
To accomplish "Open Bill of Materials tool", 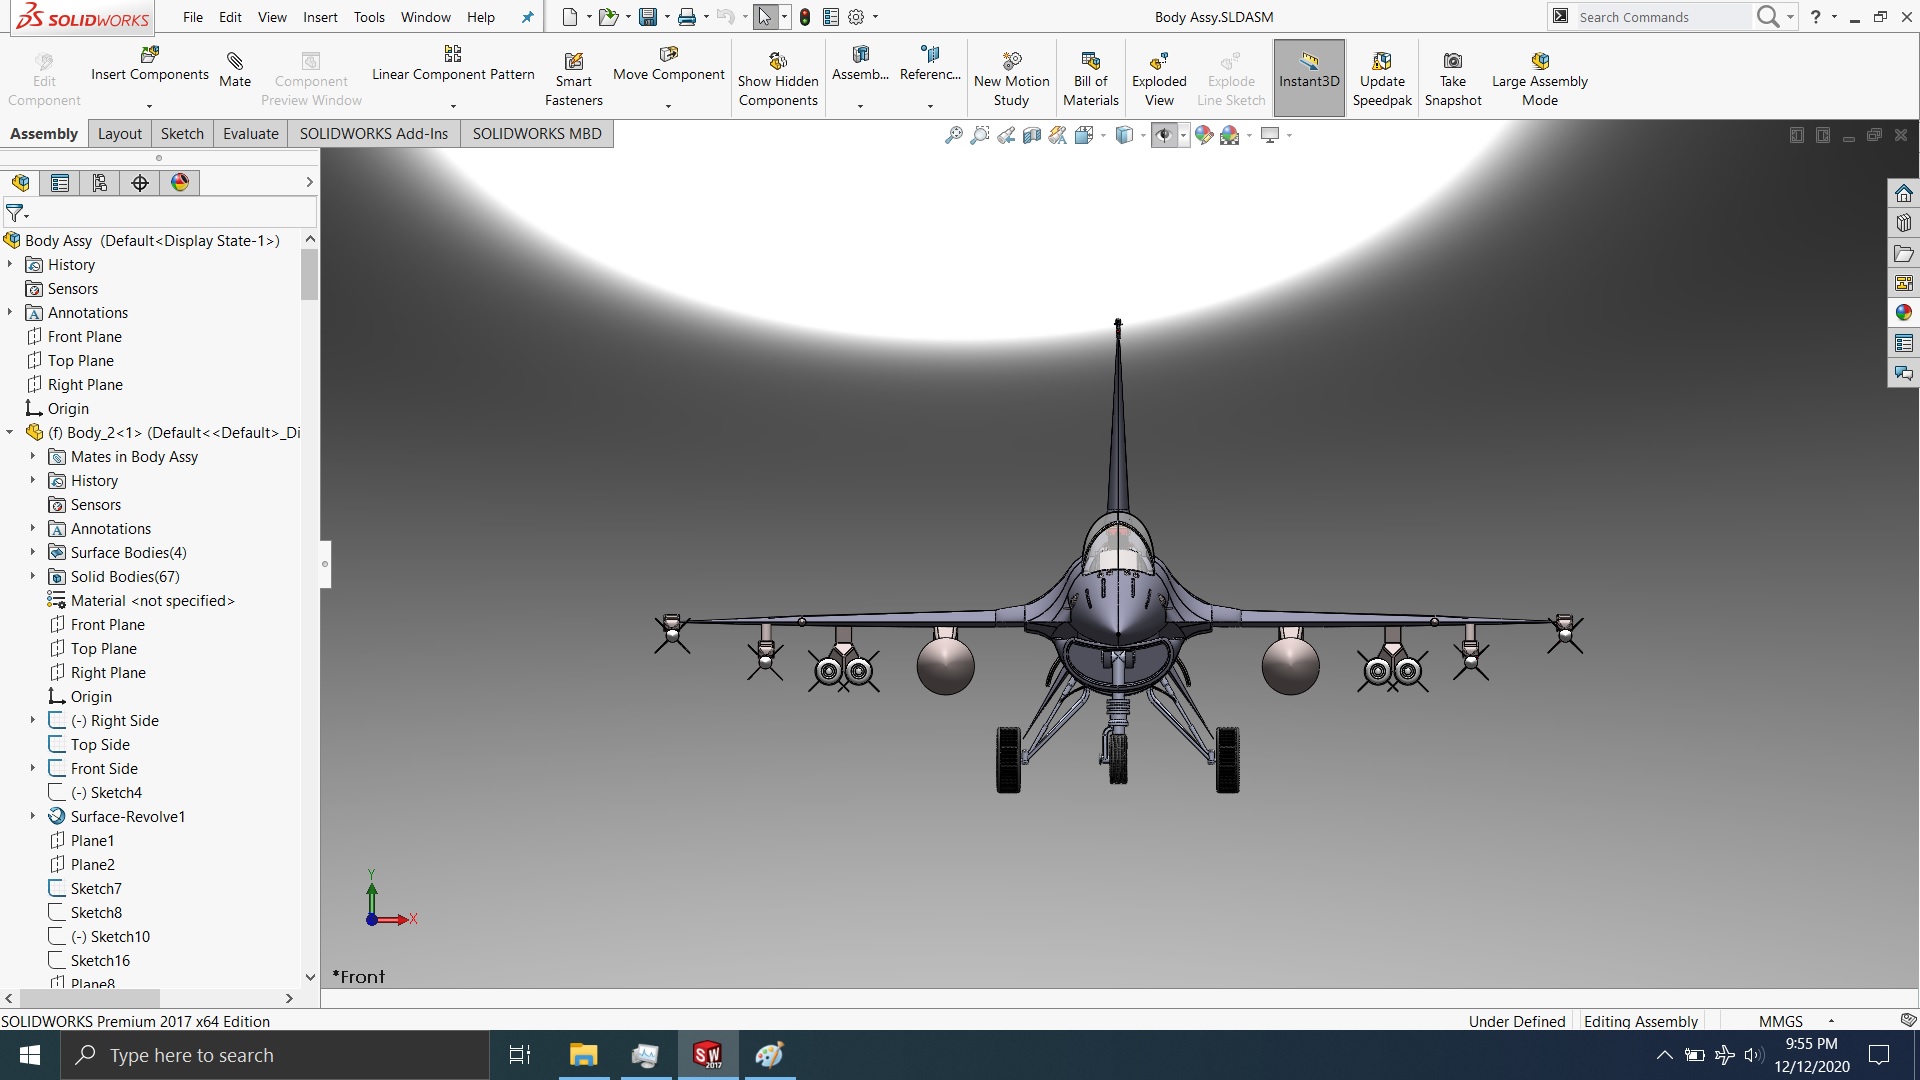I will (x=1090, y=79).
